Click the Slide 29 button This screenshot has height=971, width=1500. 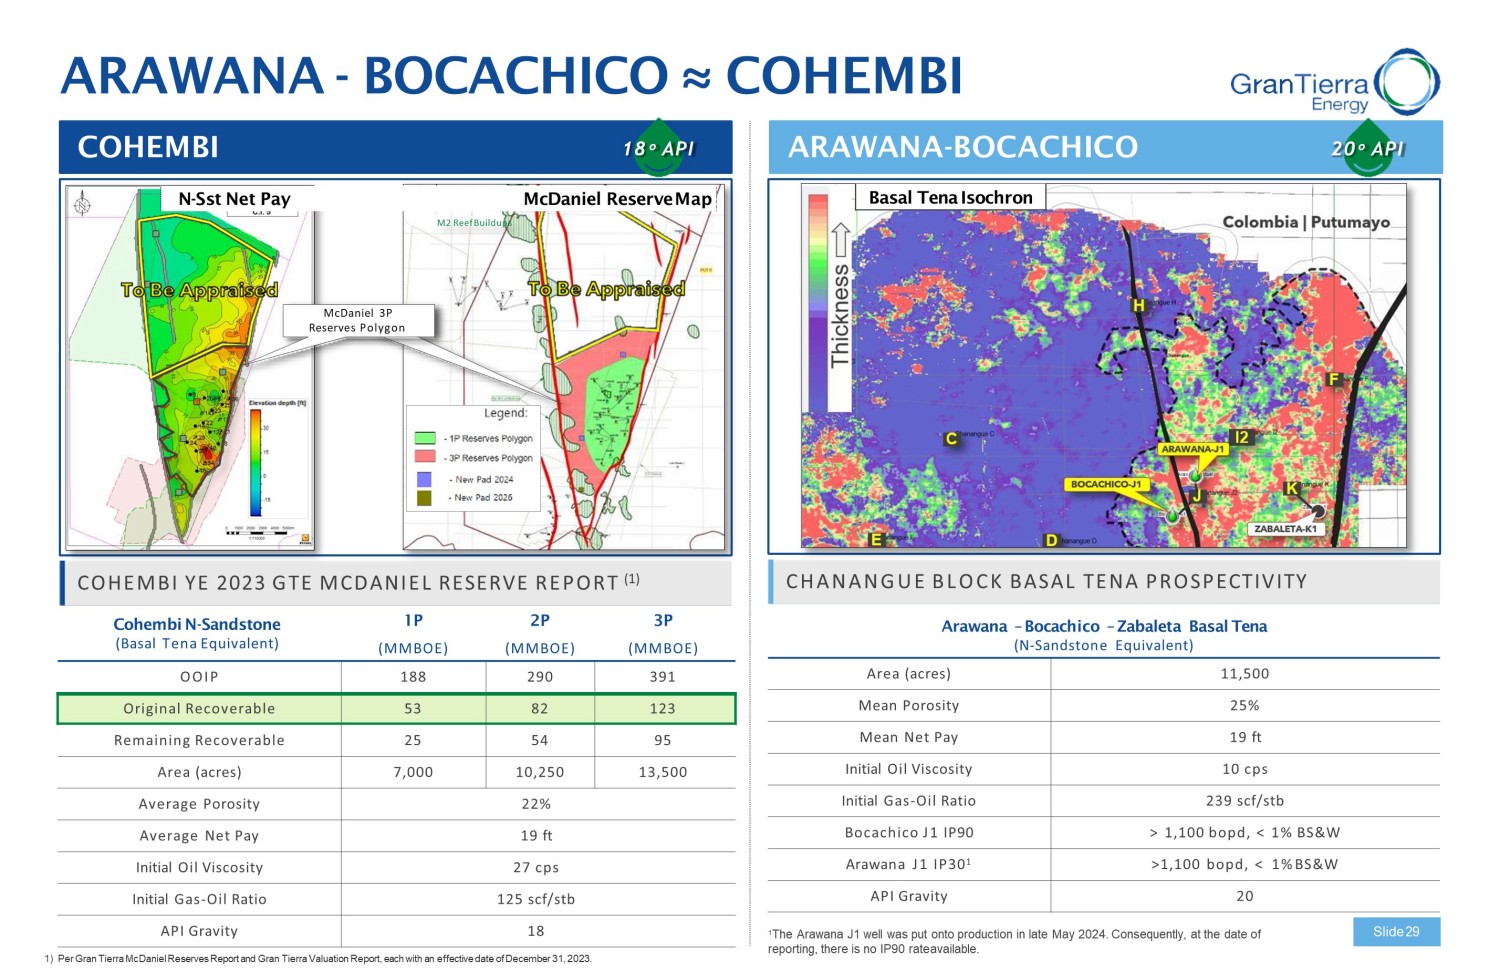tap(1396, 931)
